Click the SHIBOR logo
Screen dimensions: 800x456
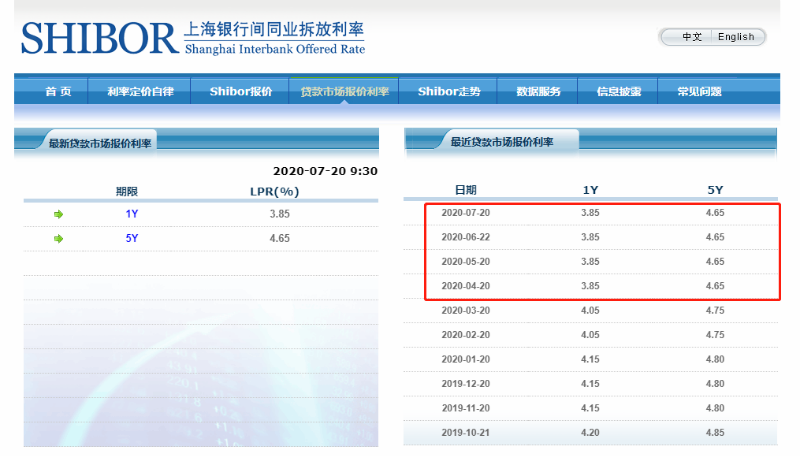pos(193,38)
